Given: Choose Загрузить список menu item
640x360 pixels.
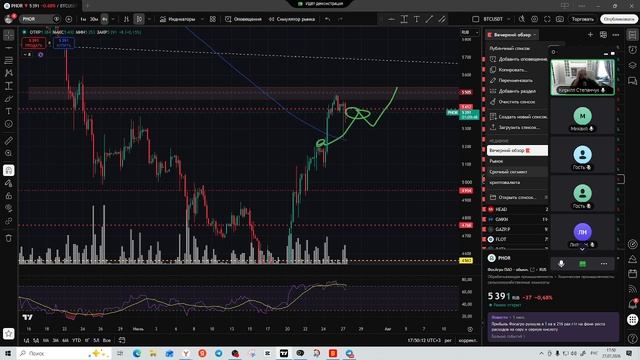Looking at the screenshot, I should [x=518, y=127].
